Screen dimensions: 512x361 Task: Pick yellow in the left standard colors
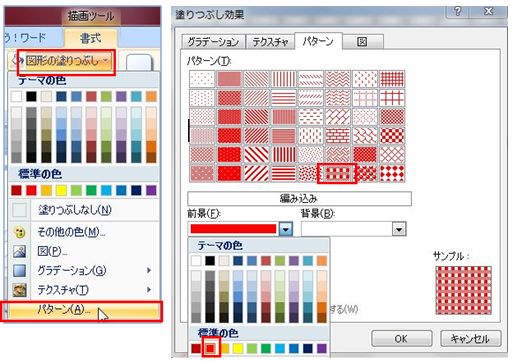pyautogui.click(x=61, y=190)
